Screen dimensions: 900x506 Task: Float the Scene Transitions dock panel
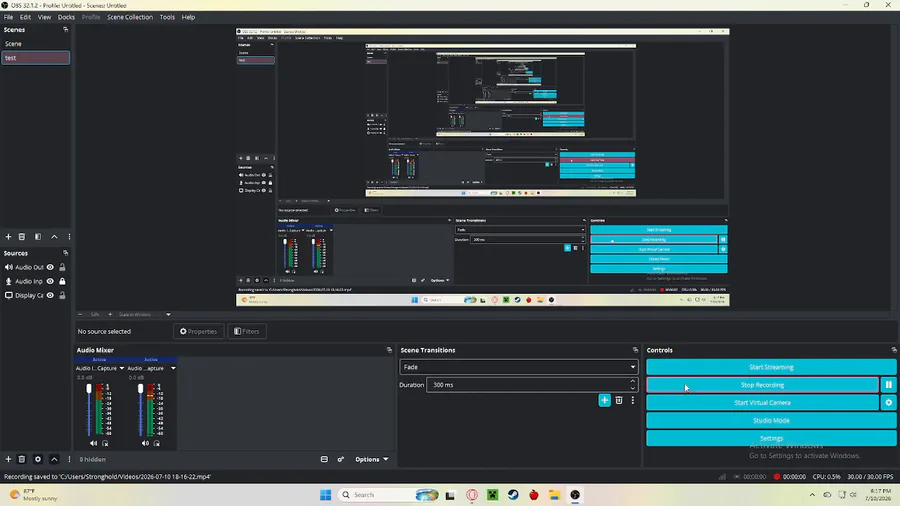(x=635, y=350)
